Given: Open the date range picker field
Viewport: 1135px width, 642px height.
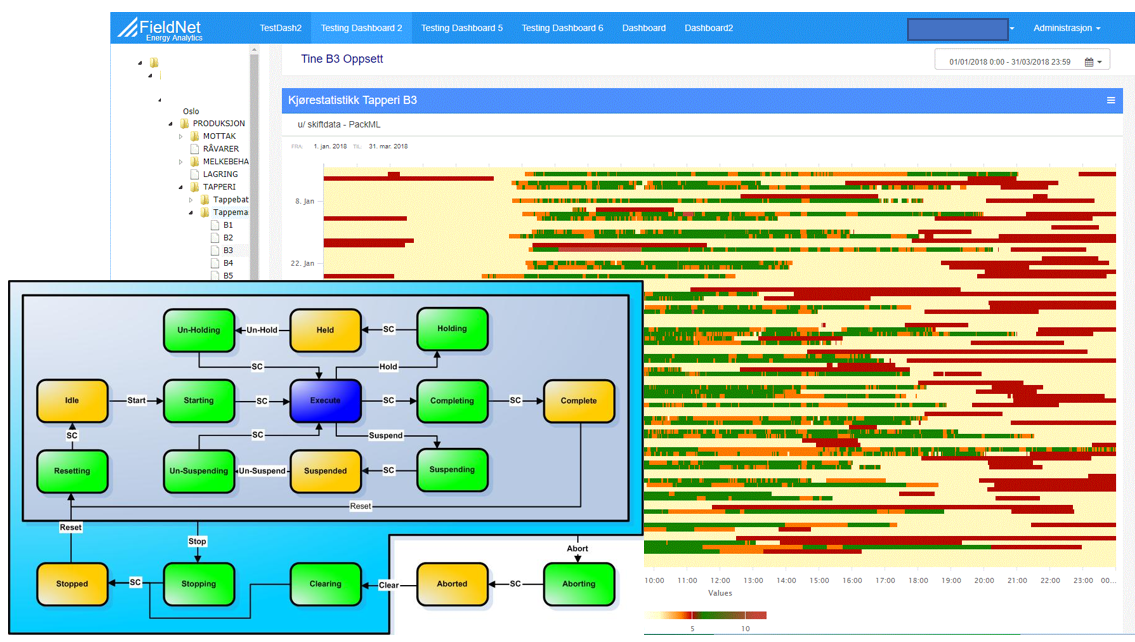Looking at the screenshot, I should click(x=1021, y=62).
